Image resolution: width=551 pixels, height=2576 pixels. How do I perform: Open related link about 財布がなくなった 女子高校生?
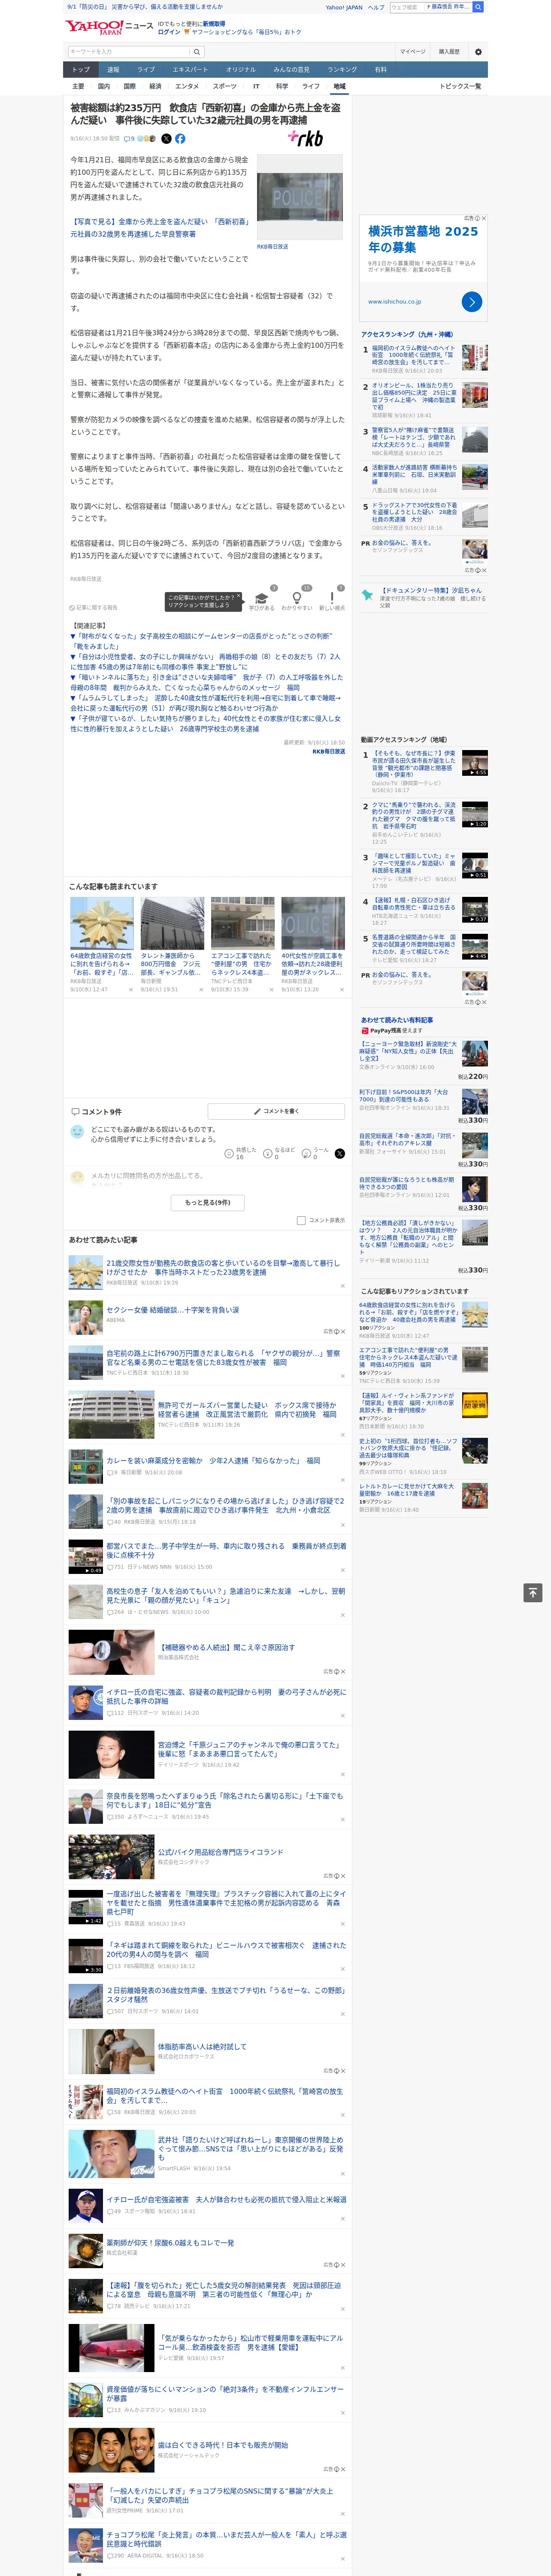200,641
